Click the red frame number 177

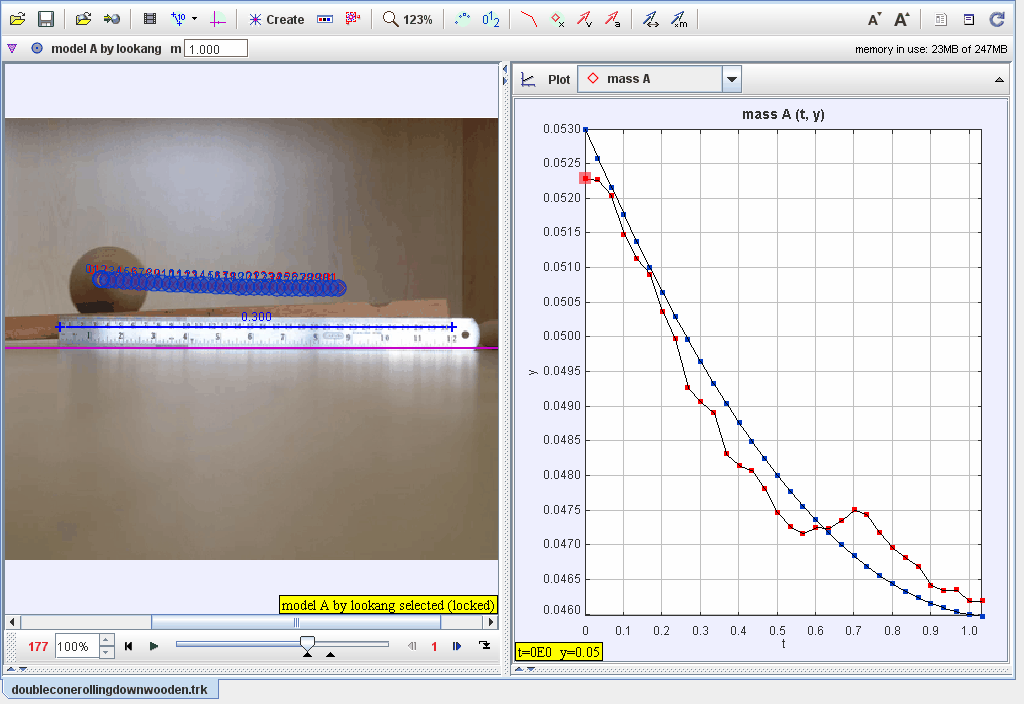(38, 647)
